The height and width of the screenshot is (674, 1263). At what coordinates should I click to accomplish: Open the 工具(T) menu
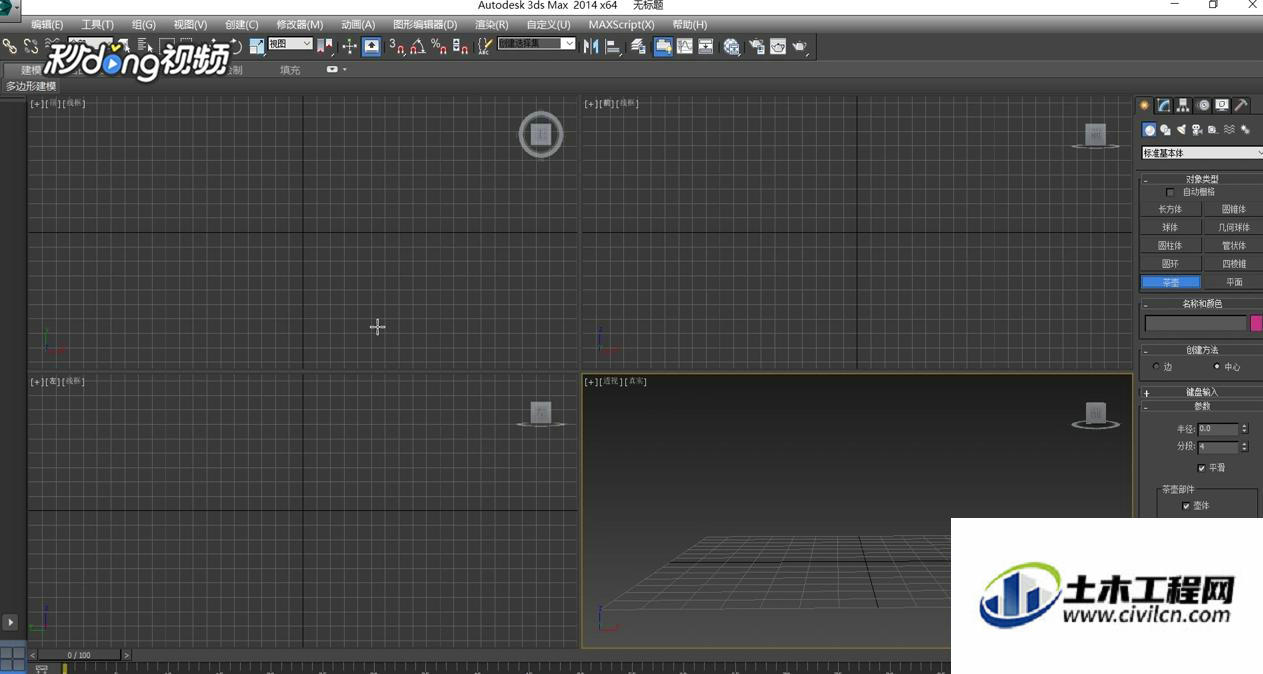pyautogui.click(x=97, y=24)
